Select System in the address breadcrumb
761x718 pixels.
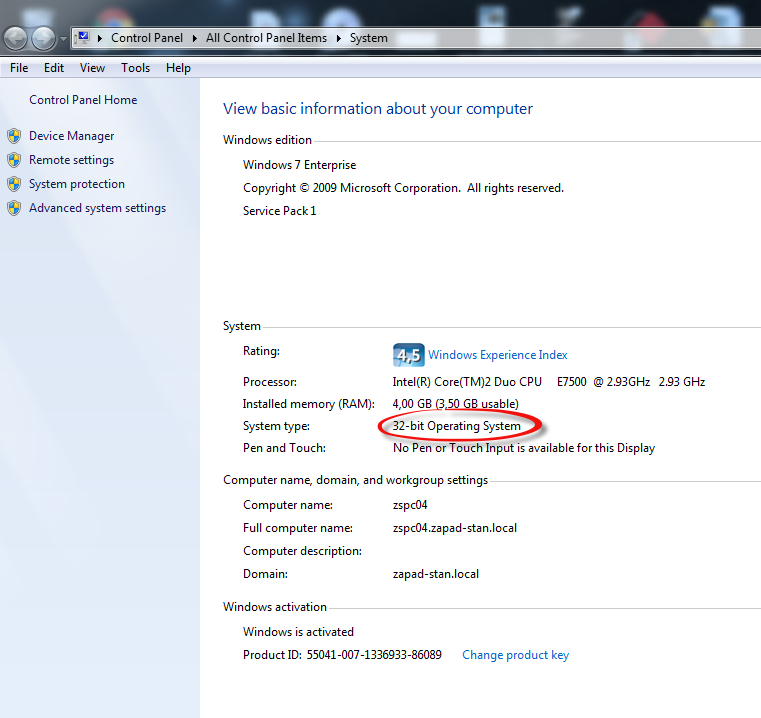tap(368, 38)
